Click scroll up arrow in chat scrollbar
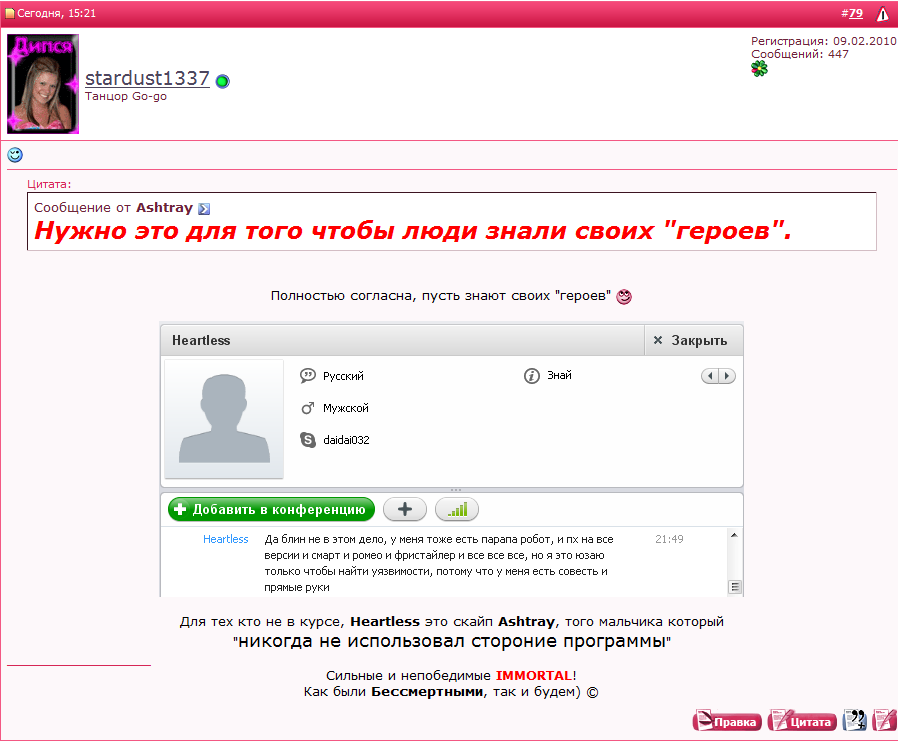This screenshot has height=741, width=898. [734, 535]
